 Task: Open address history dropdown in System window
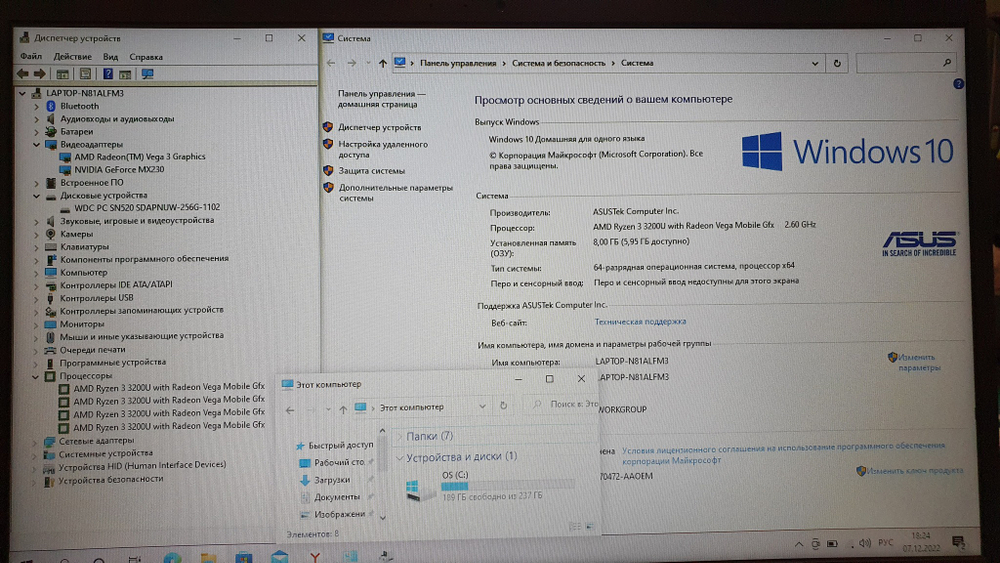coord(815,63)
